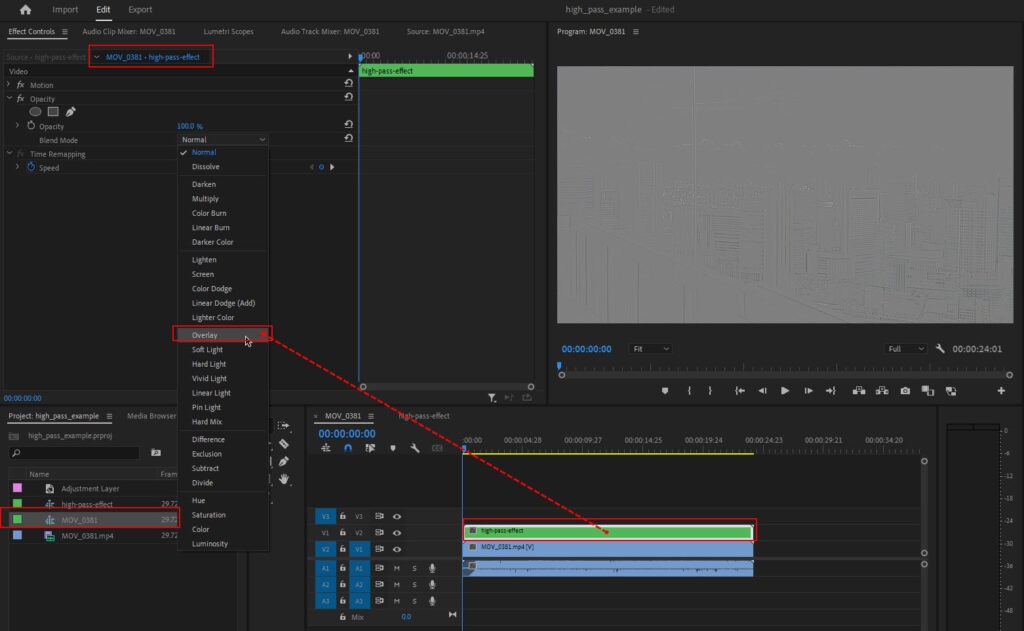Hide track V3 with the eye icon

click(x=397, y=516)
